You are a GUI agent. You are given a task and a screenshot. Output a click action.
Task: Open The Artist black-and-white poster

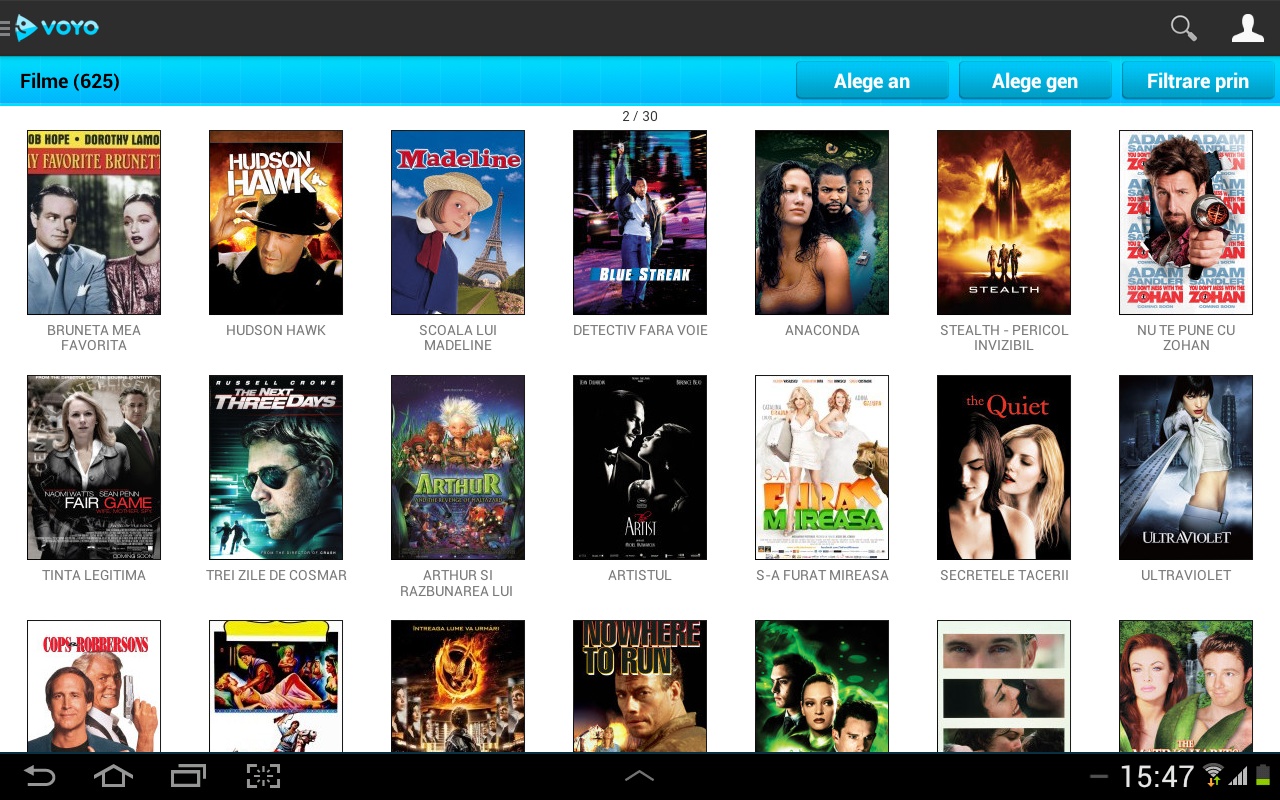(640, 467)
